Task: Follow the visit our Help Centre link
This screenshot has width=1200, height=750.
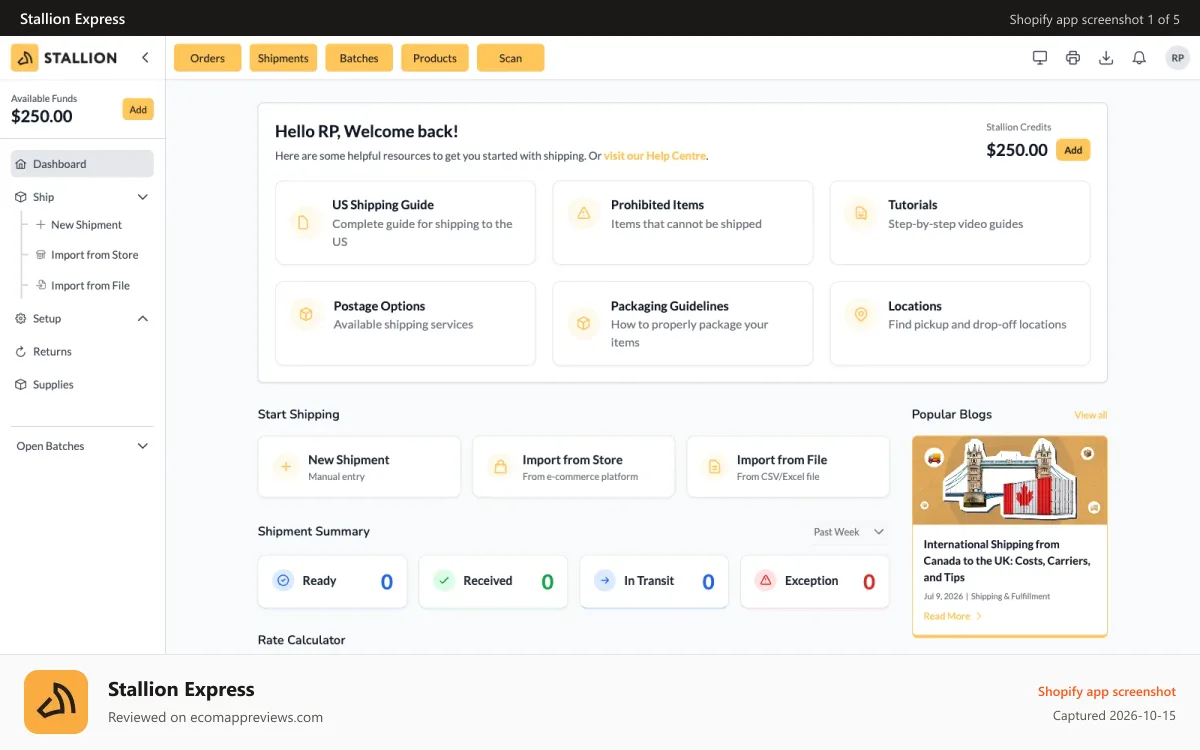Action: [655, 156]
